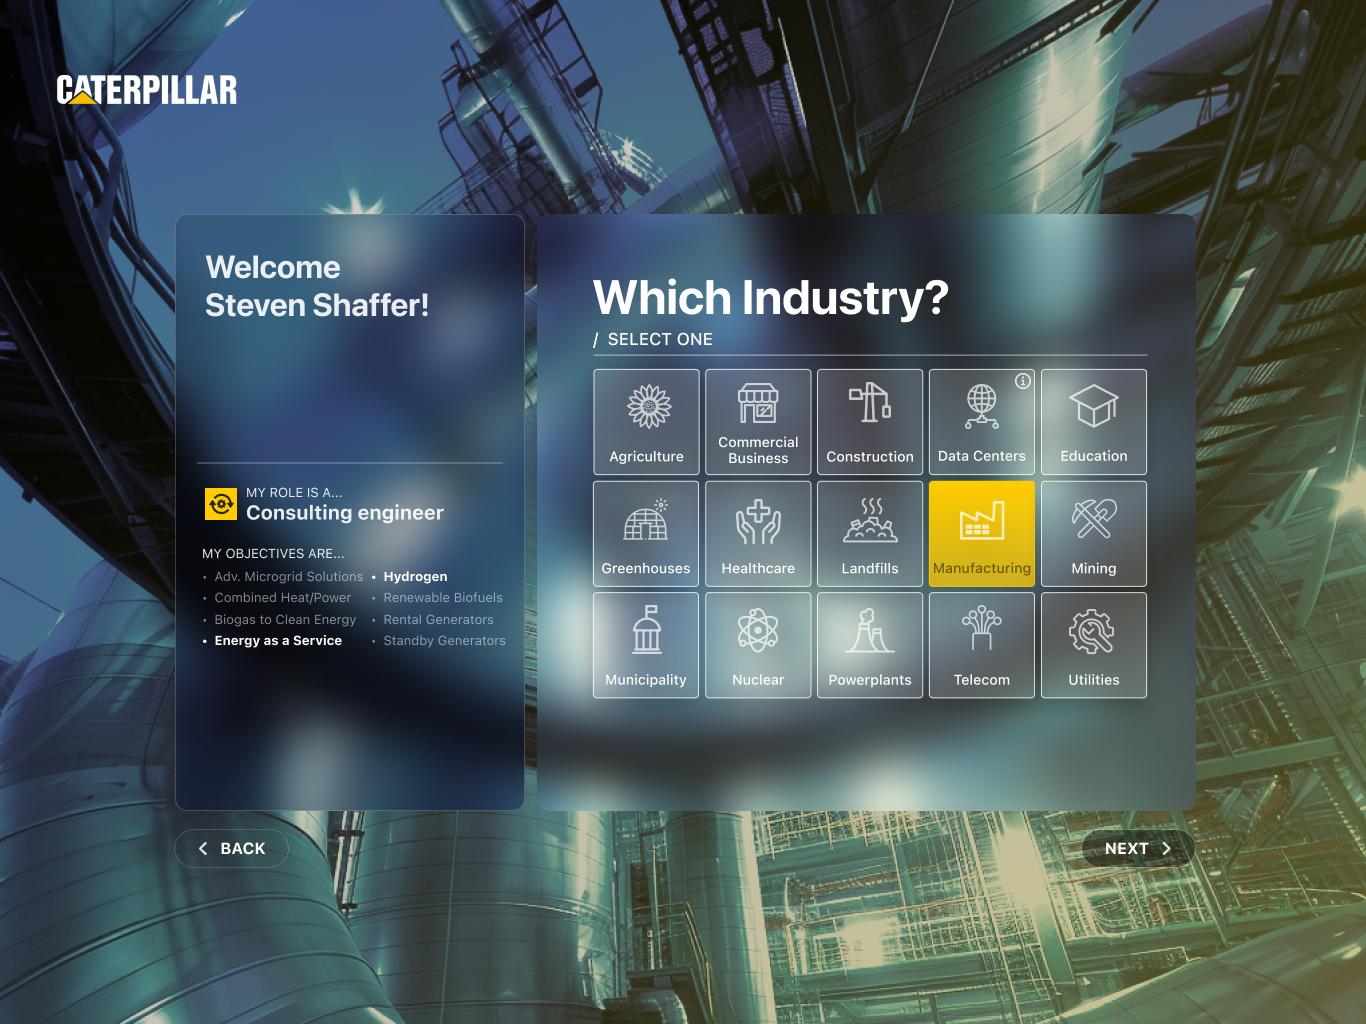Image resolution: width=1366 pixels, height=1024 pixels.
Task: Select the Construction crane tile
Action: pyautogui.click(x=870, y=422)
